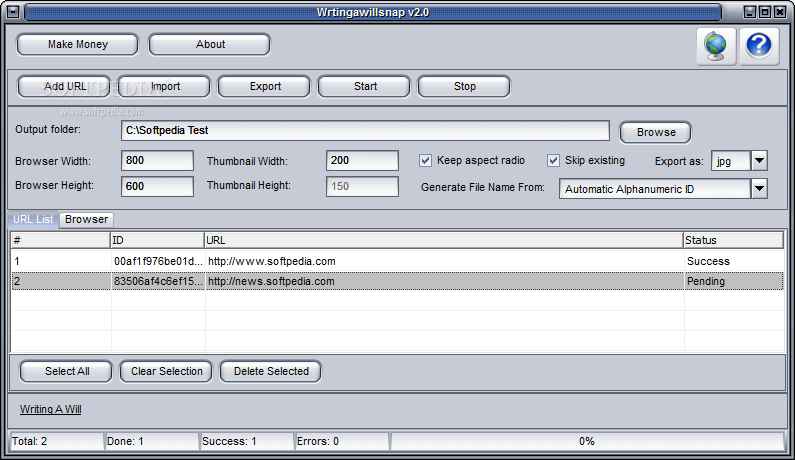Start the snapshot capture process
795x460 pixels.
tap(365, 87)
